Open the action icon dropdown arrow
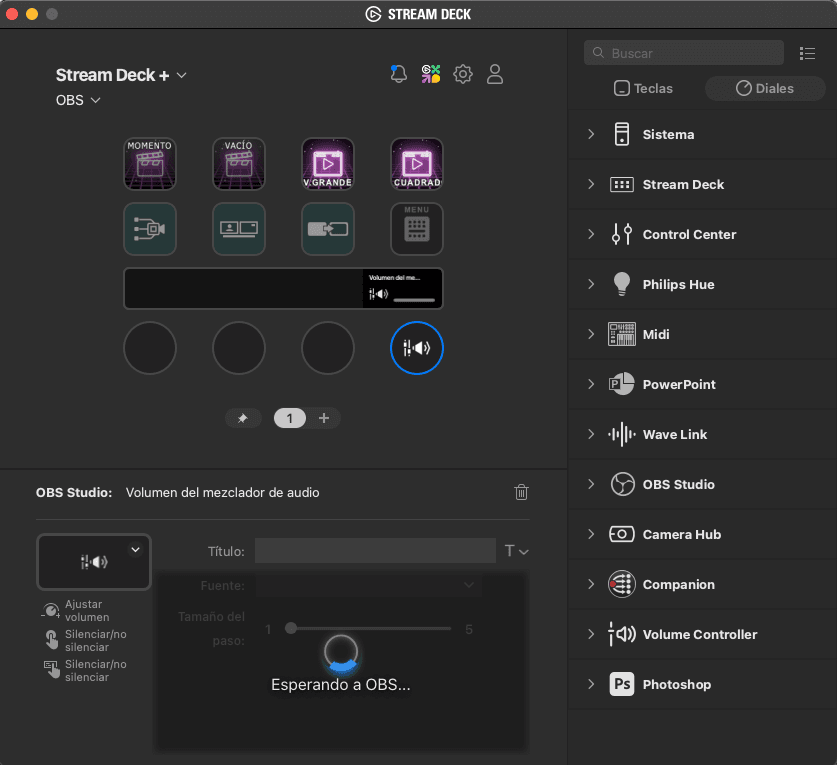Image resolution: width=837 pixels, height=765 pixels. 136,549
